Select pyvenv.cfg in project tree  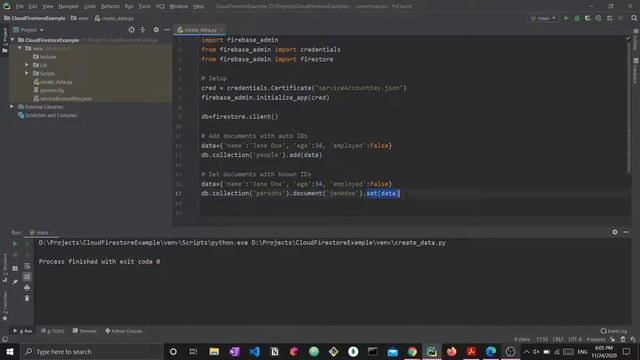[49, 90]
